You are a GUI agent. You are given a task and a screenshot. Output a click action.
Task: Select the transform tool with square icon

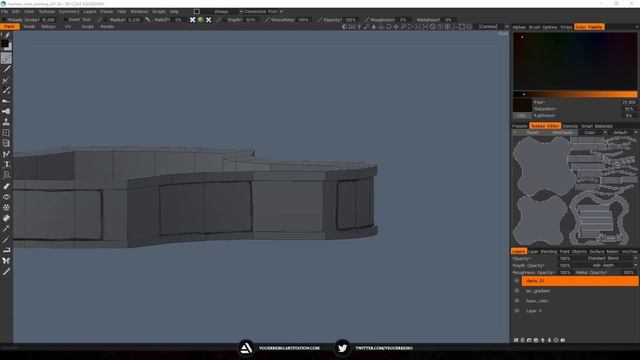pos(6,133)
